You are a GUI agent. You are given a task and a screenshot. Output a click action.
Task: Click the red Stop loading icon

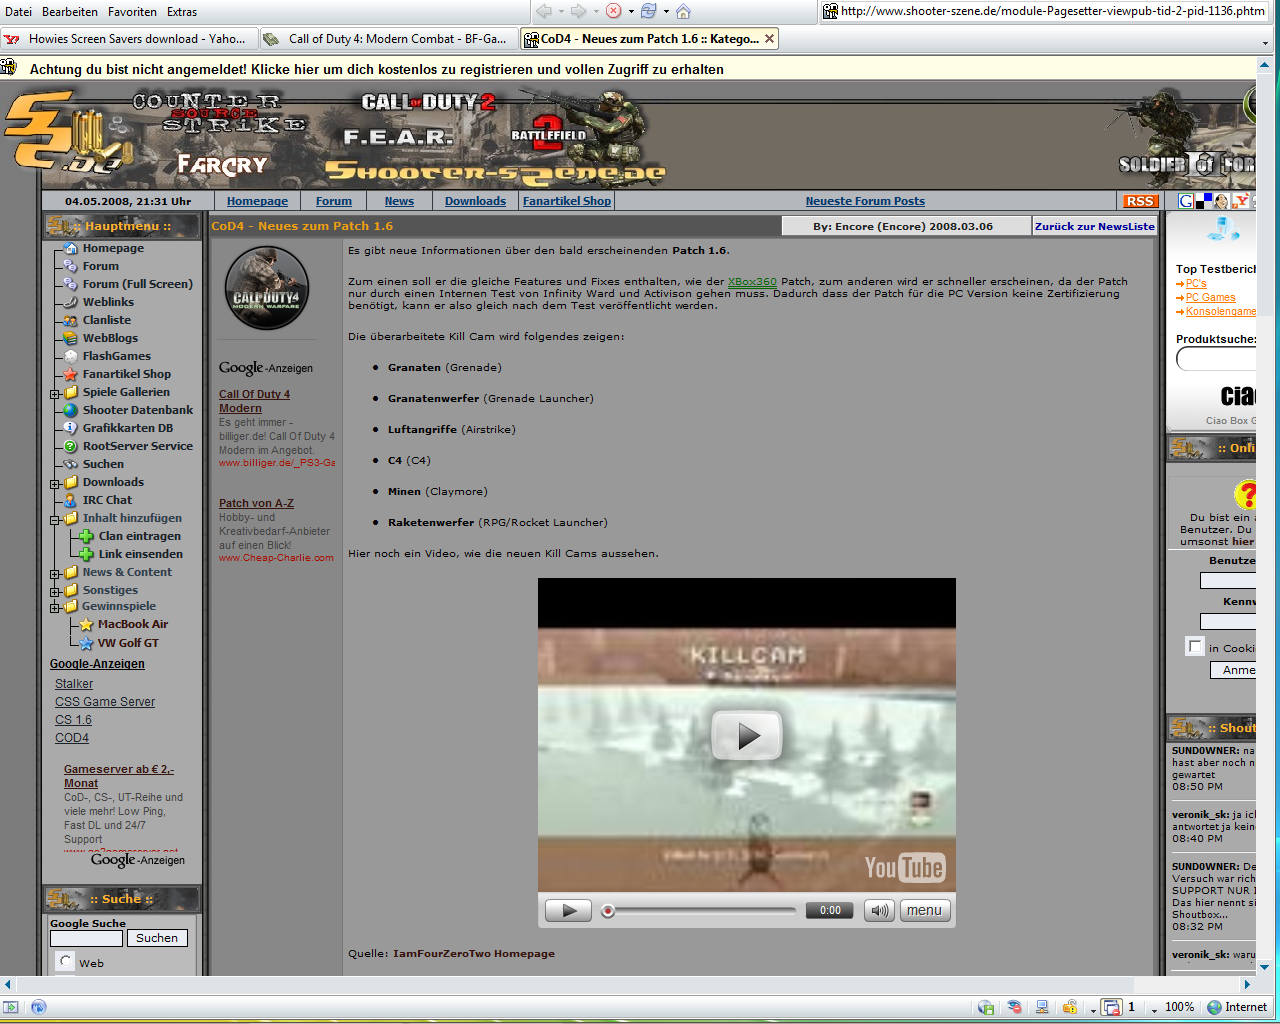614,11
